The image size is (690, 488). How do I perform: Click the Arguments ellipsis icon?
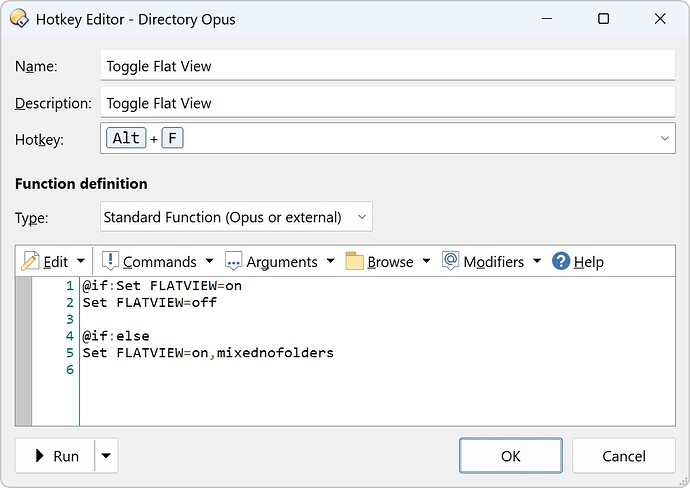coord(233,261)
